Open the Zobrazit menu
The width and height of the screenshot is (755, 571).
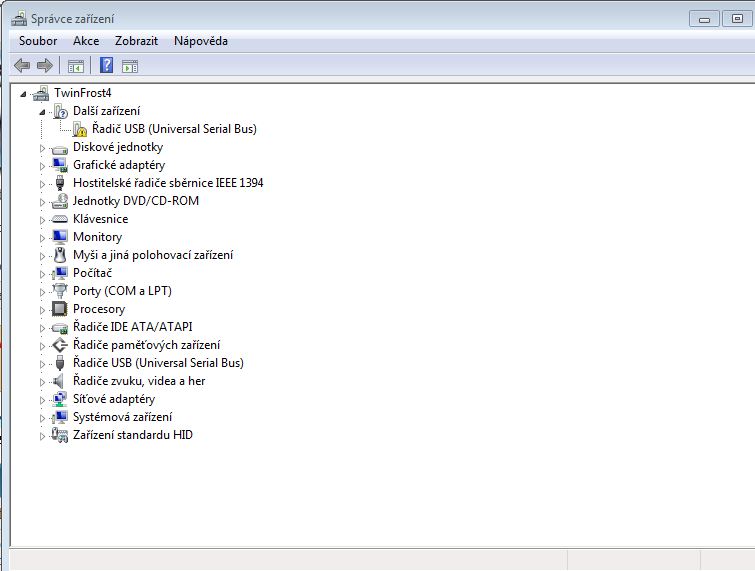coord(136,41)
